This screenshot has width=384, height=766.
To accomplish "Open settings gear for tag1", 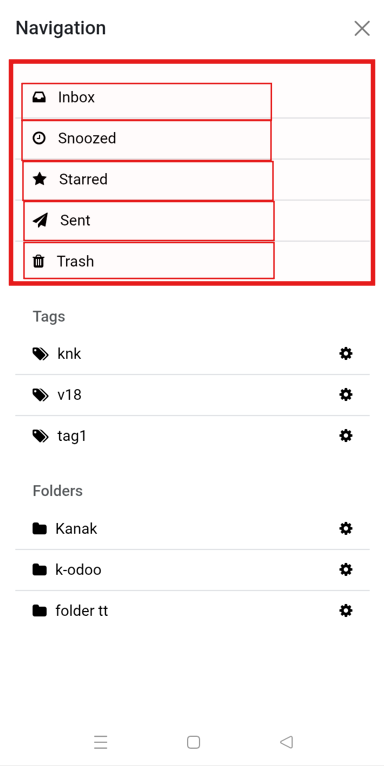I will 346,436.
